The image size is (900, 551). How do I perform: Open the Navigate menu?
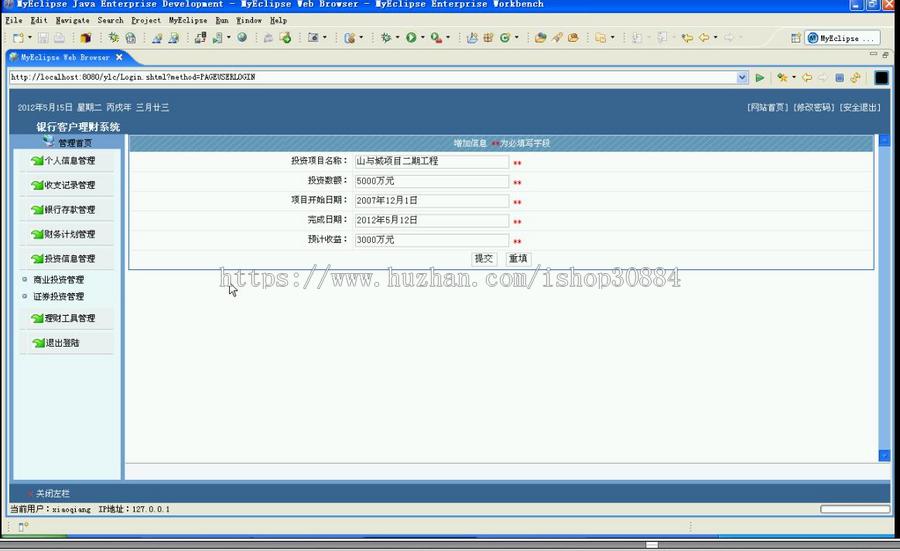click(x=72, y=20)
